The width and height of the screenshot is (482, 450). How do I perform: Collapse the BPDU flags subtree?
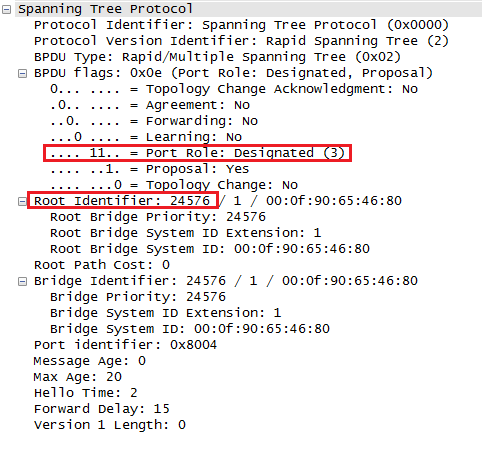[22, 73]
